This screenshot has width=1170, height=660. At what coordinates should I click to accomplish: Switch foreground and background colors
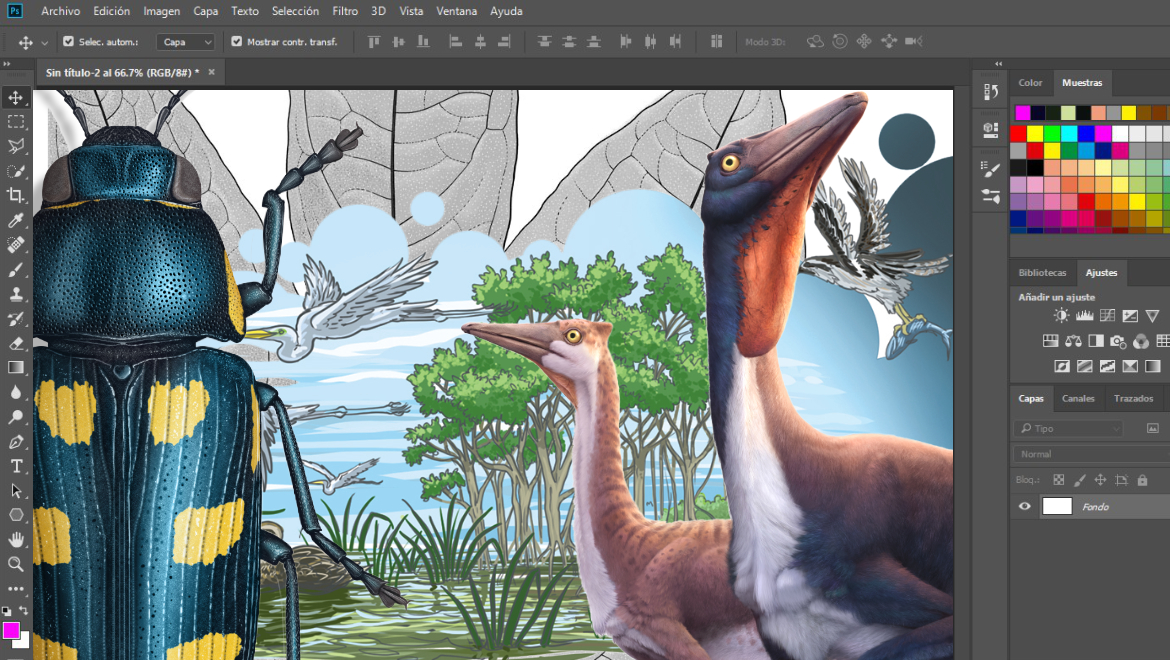[24, 611]
